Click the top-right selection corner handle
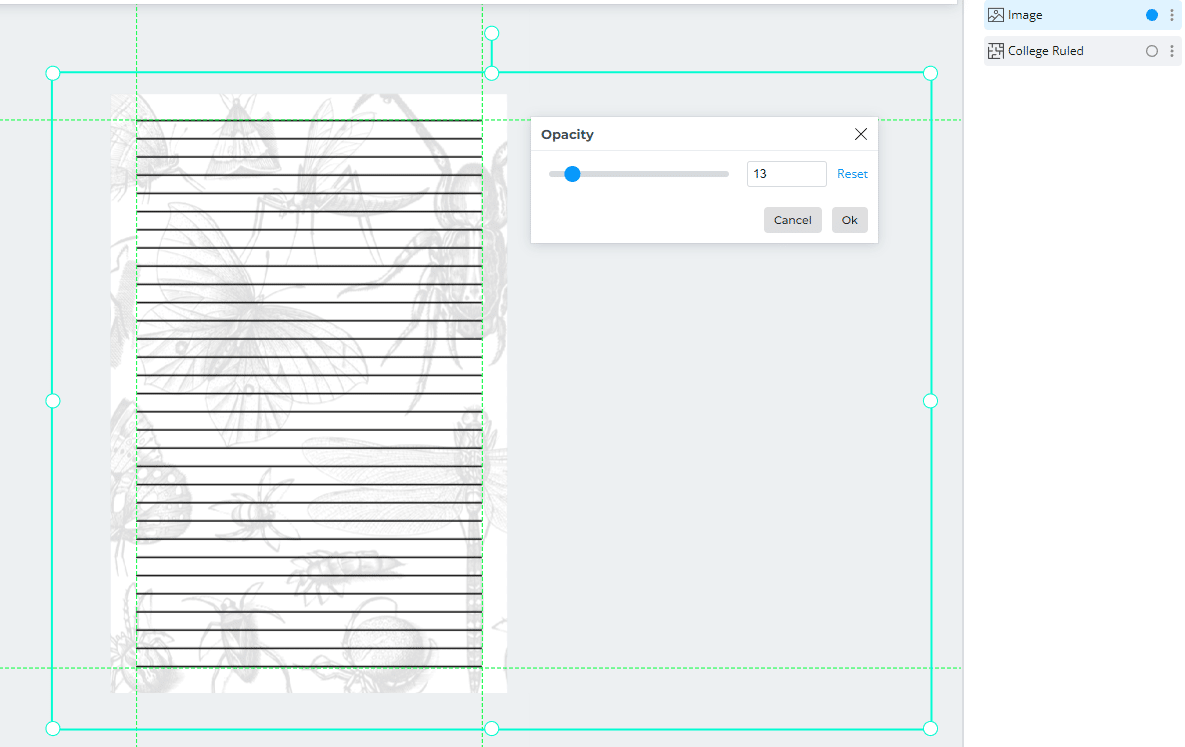The height and width of the screenshot is (747, 1185). click(930, 73)
